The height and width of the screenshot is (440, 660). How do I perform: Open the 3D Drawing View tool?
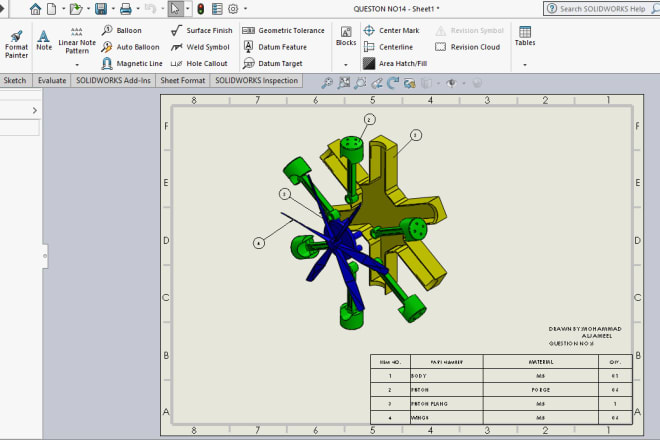point(409,83)
